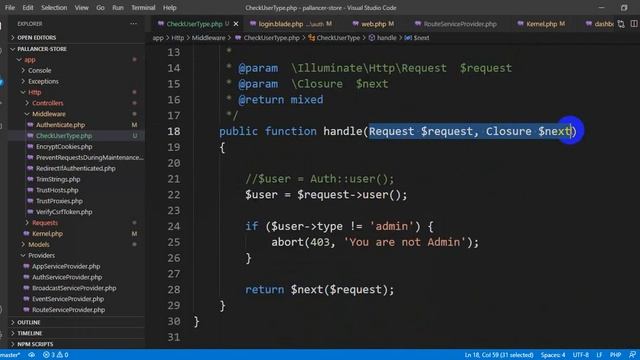Click the feedback icon in status bar
Screen dimensions: 640x360
(x=632, y=355)
